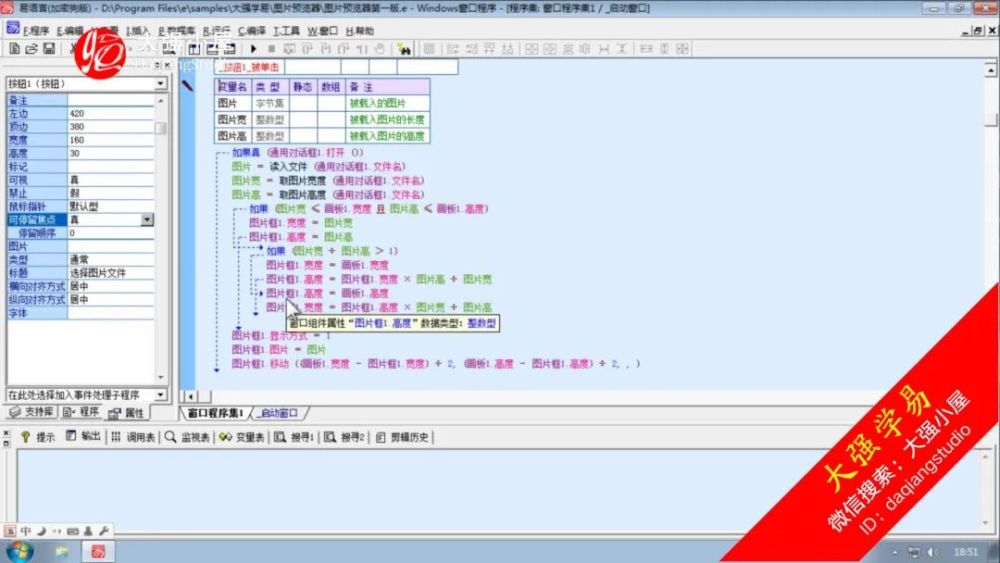Click the _按钮1_被单击 subroutine name cell
The height and width of the screenshot is (563, 1000).
pyautogui.click(x=250, y=67)
